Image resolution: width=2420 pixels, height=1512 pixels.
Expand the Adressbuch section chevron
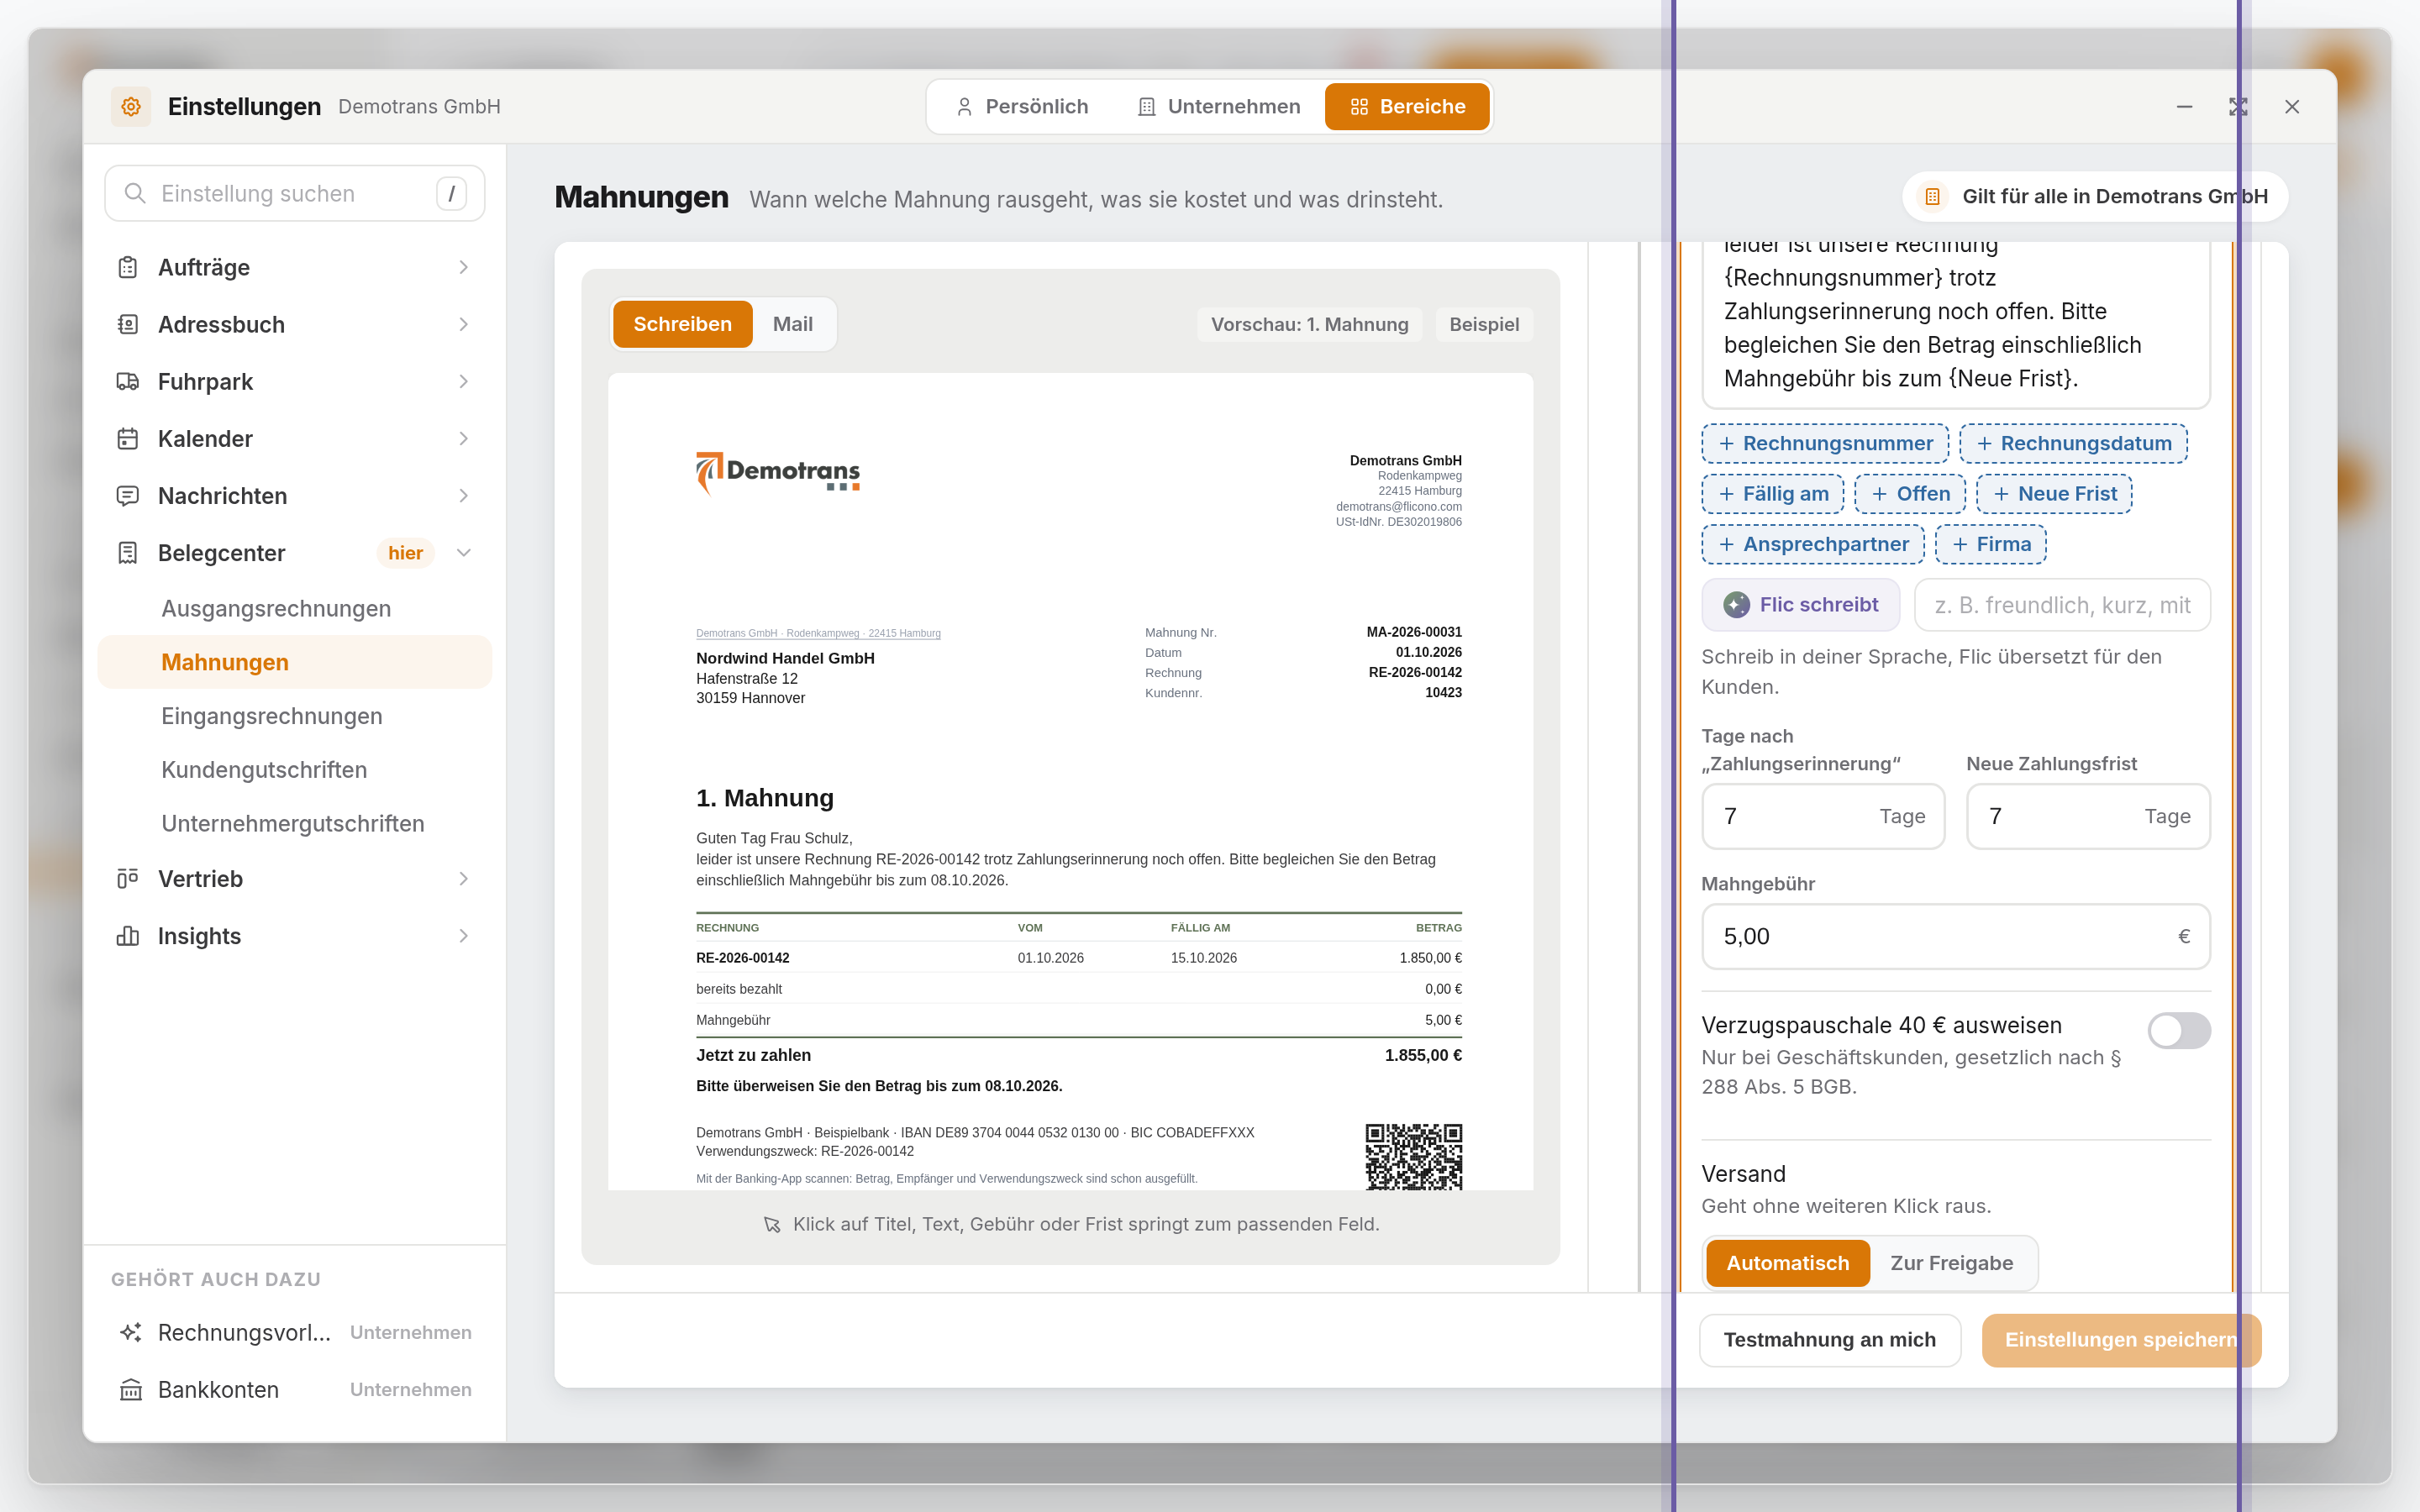[x=464, y=324]
